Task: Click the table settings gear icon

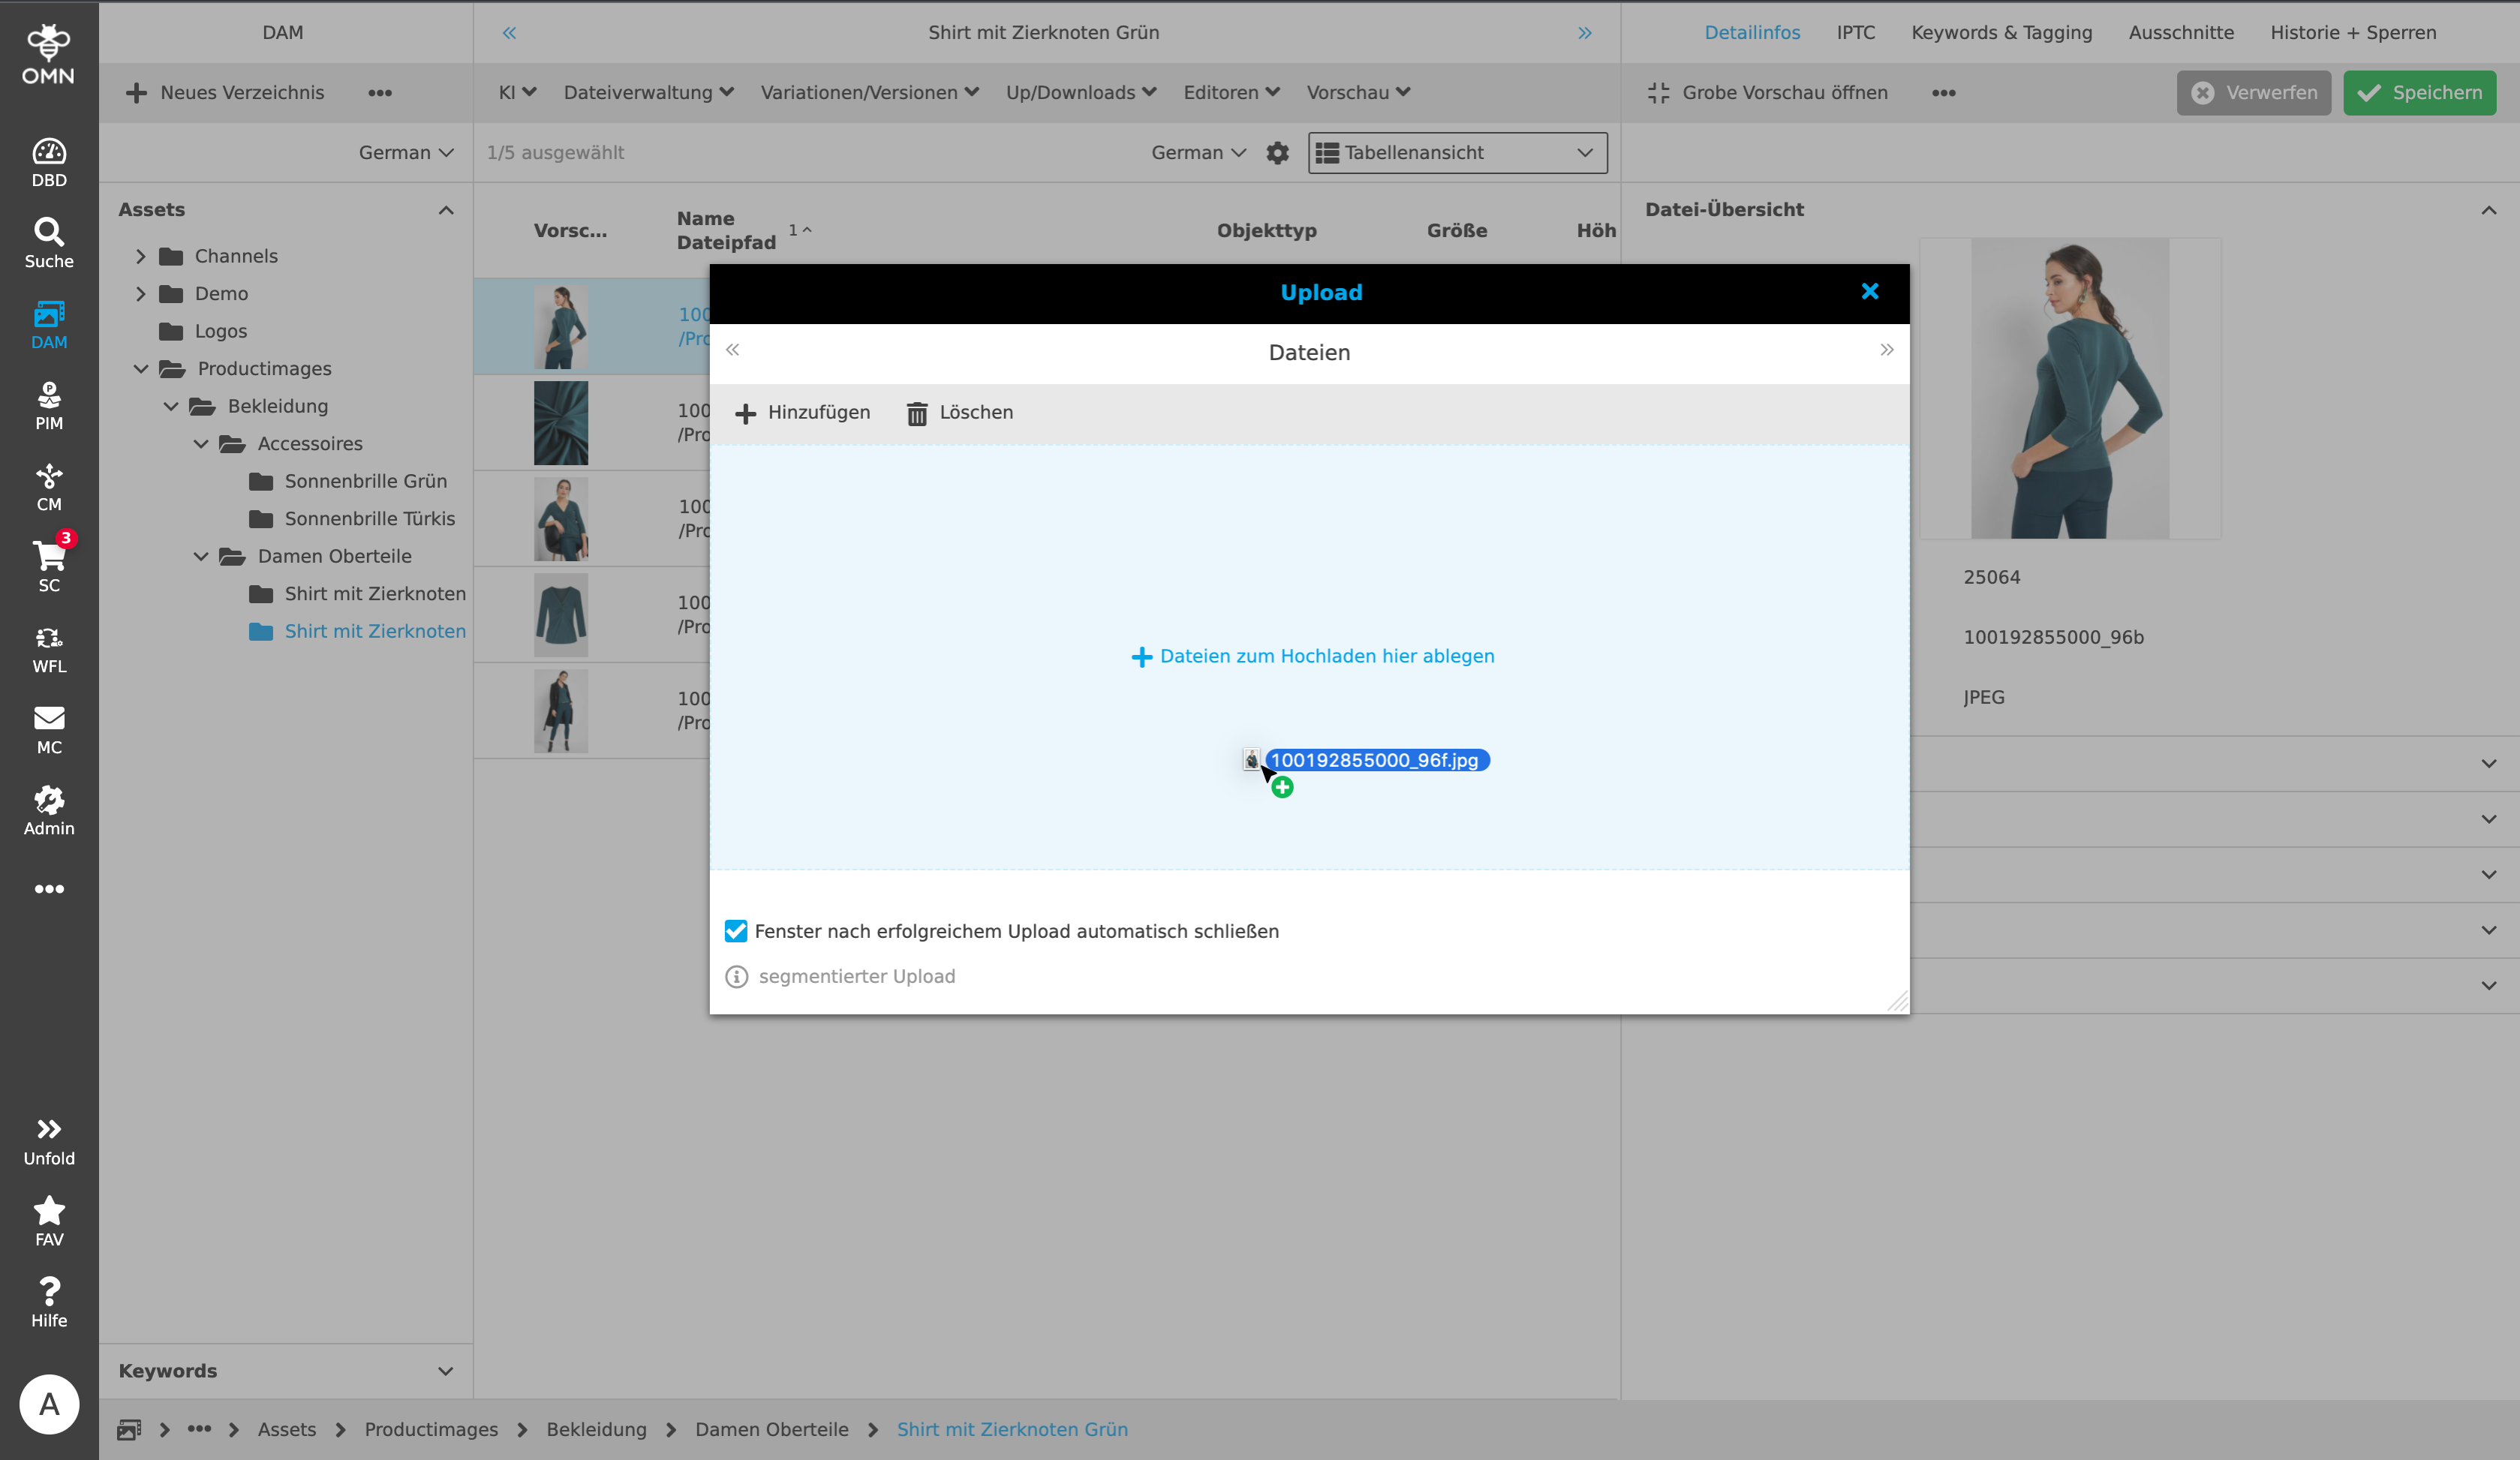Action: [1277, 153]
